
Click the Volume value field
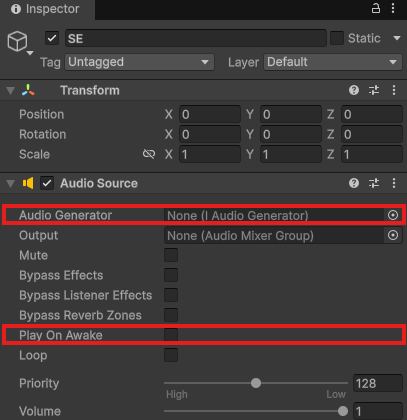(x=378, y=411)
